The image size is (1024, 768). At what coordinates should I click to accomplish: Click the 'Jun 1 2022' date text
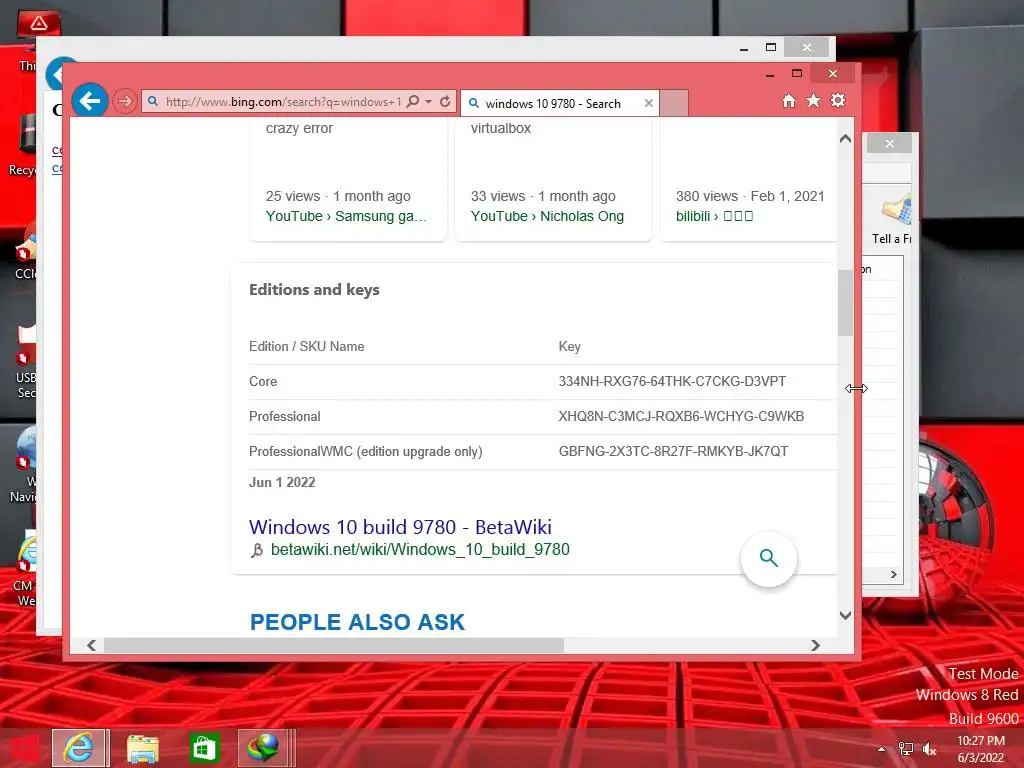[x=282, y=483]
